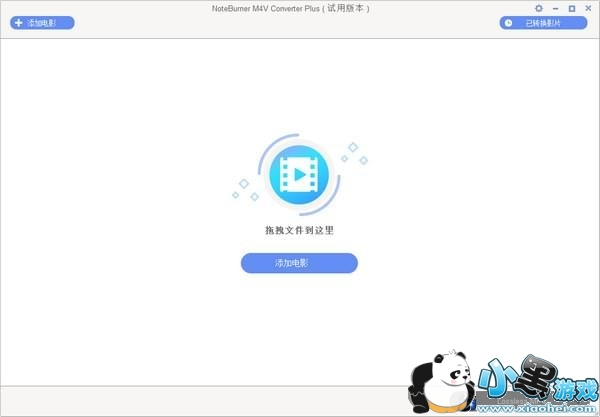
Task: Click the NoteBurner M4V Converter Plus title
Action: (x=291, y=8)
